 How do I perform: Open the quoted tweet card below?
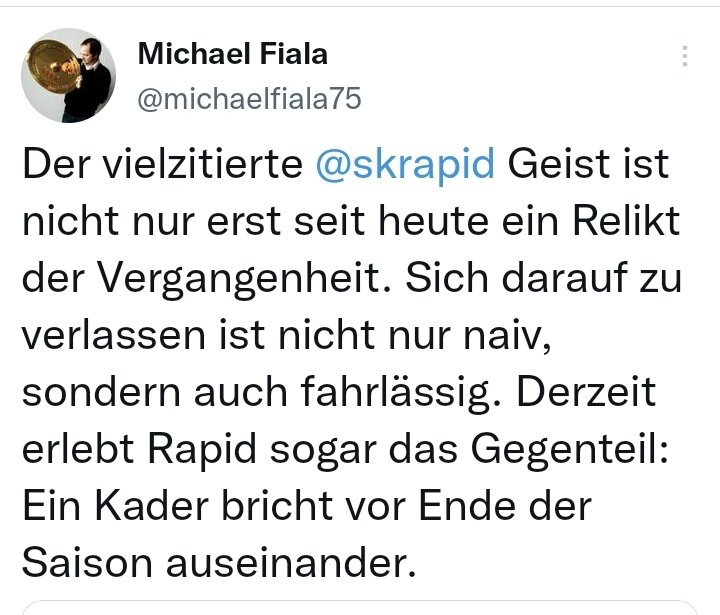[360, 607]
